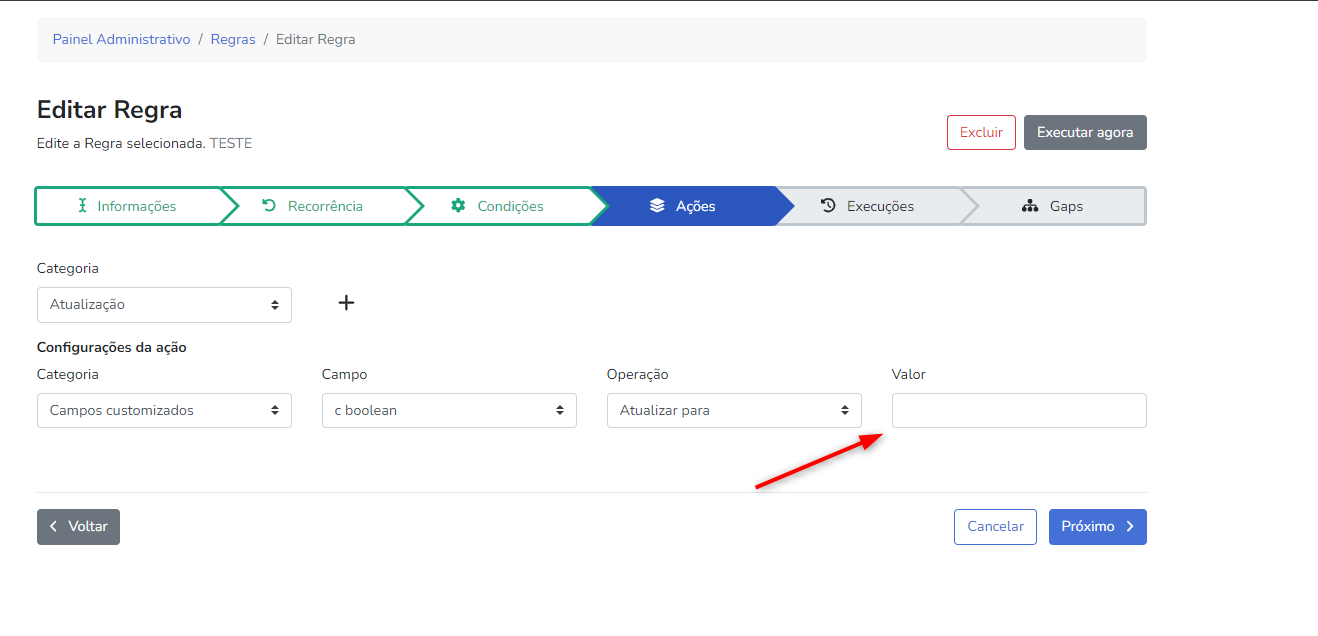1318x636 pixels.
Task: Go back with the Voltar button
Action: [x=78, y=527]
